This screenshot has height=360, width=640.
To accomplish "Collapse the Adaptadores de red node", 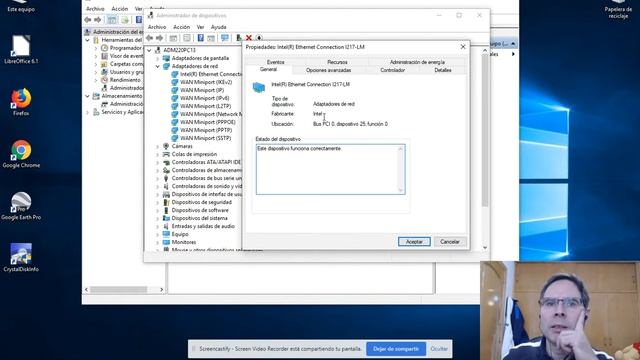I will coord(158,66).
